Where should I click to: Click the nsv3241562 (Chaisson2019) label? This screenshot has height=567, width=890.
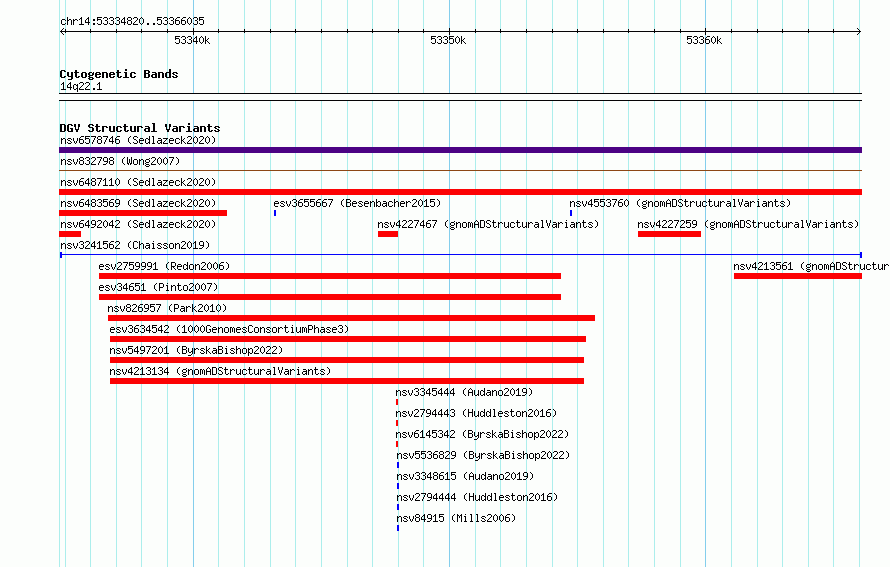pos(135,245)
